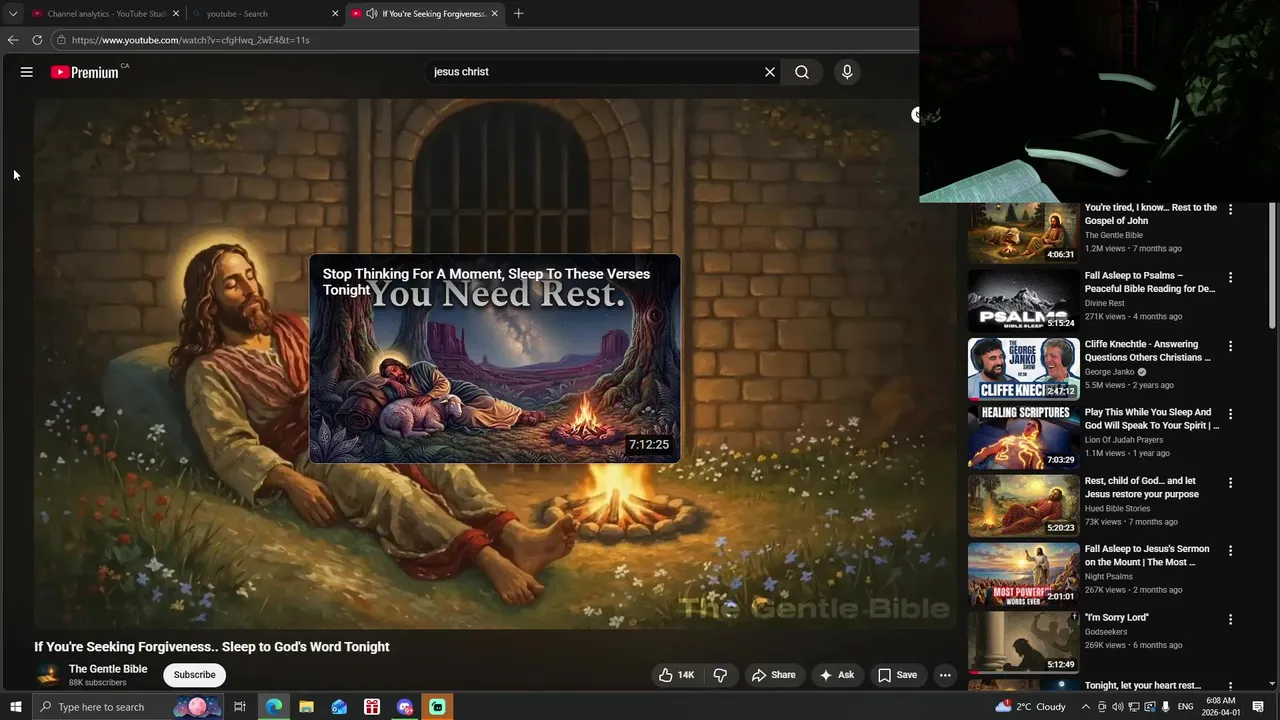Subscribe to The Gentle Bible
Viewport: 1280px width, 720px height.
coord(194,675)
